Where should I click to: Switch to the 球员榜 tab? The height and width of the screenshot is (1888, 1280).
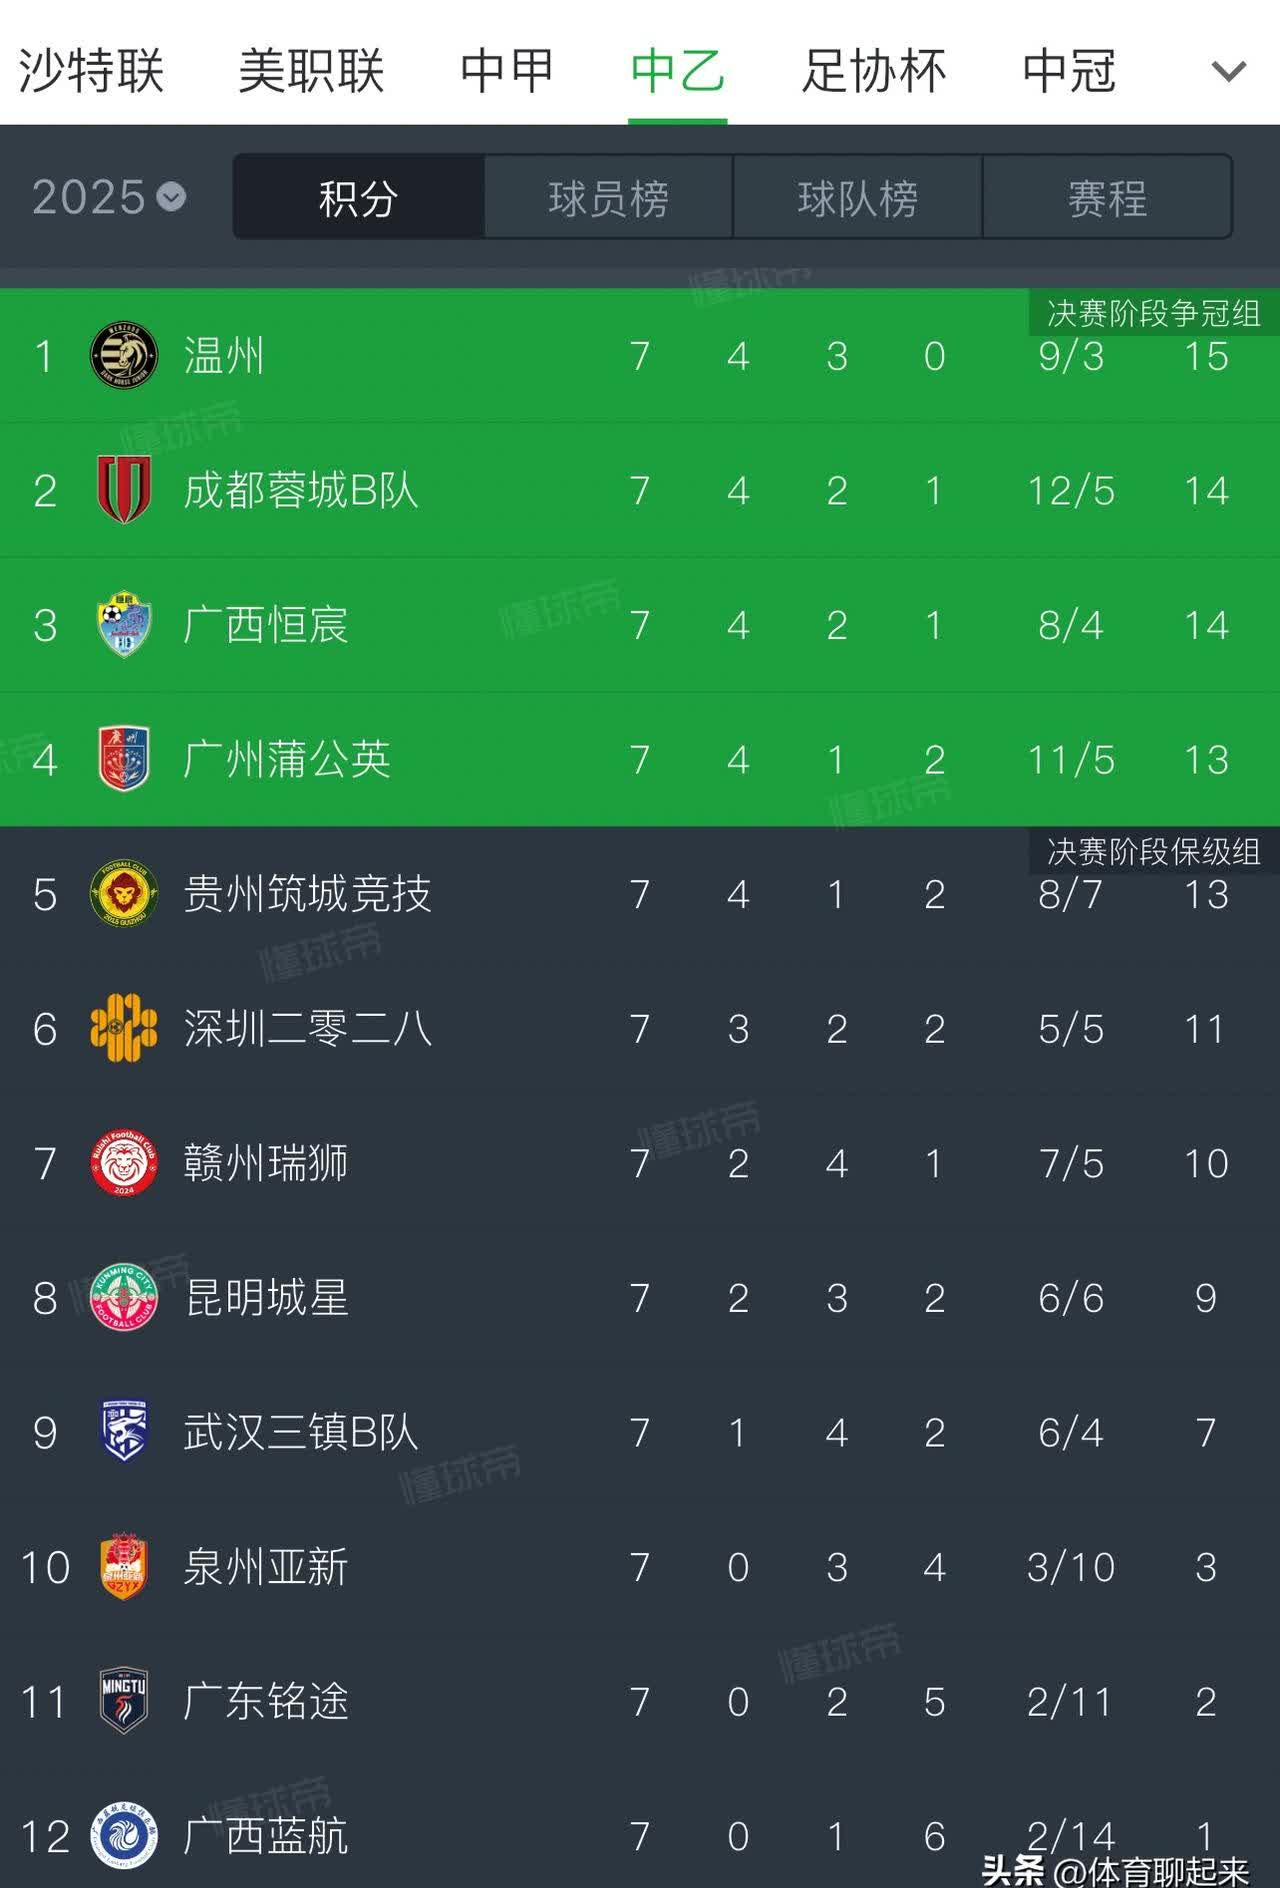(608, 197)
